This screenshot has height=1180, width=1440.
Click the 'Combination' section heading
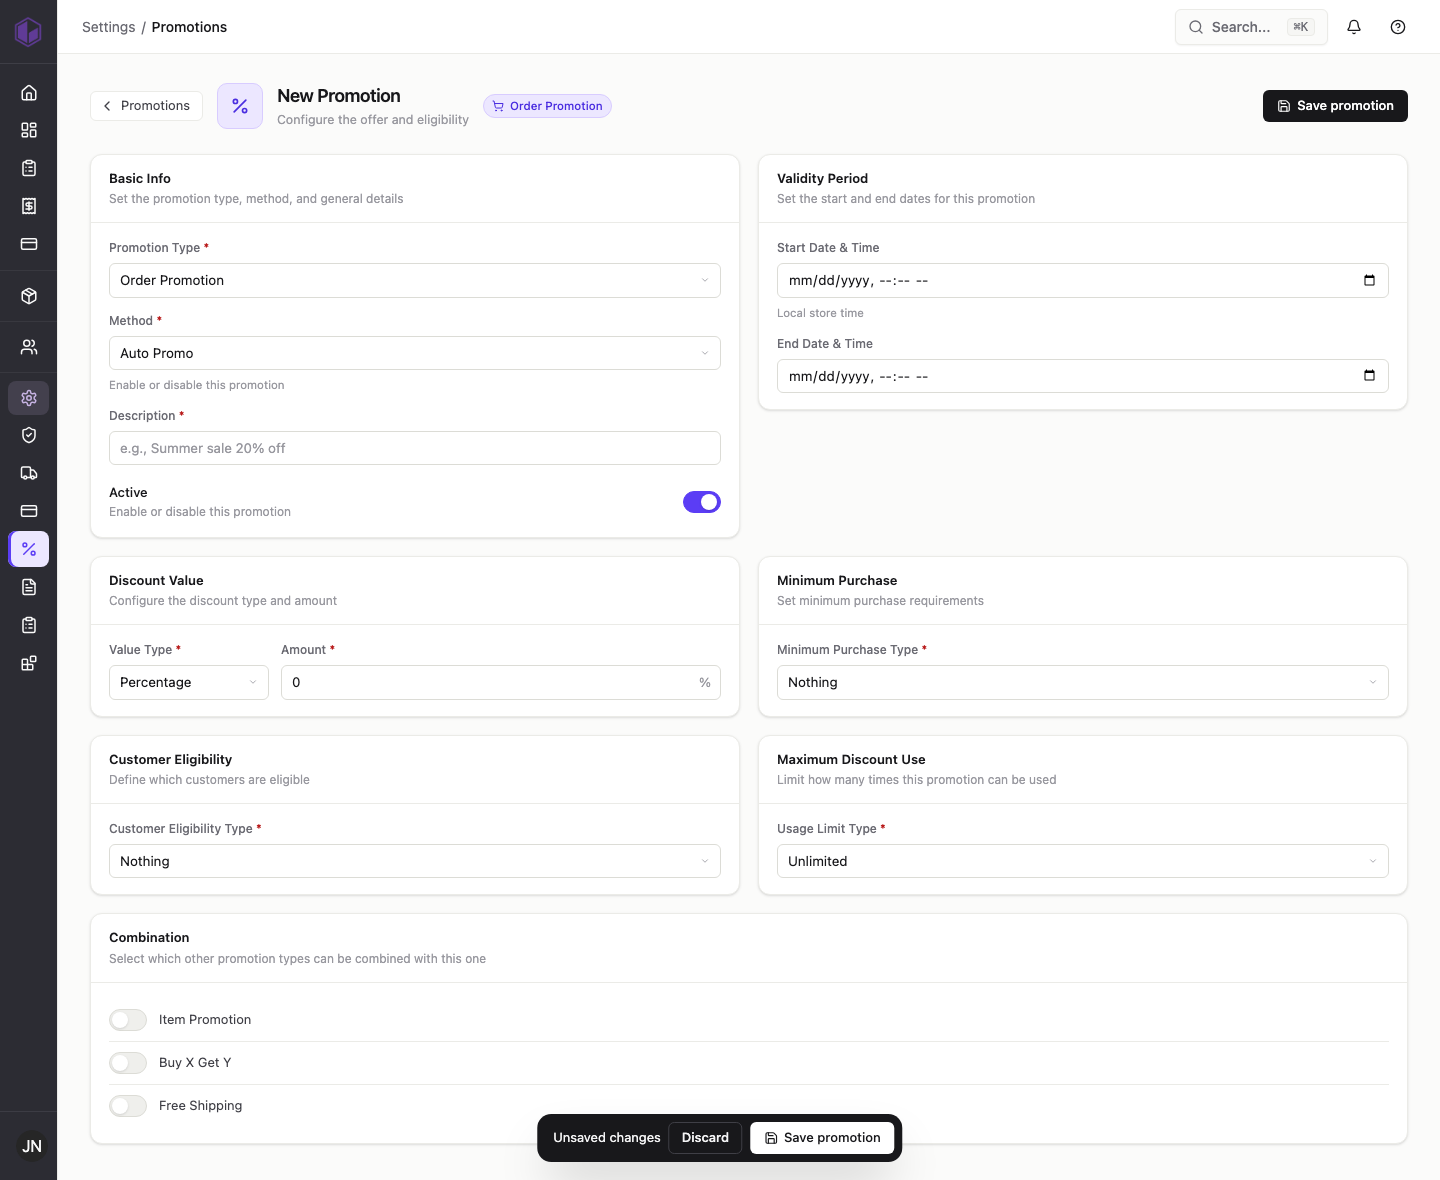149,937
